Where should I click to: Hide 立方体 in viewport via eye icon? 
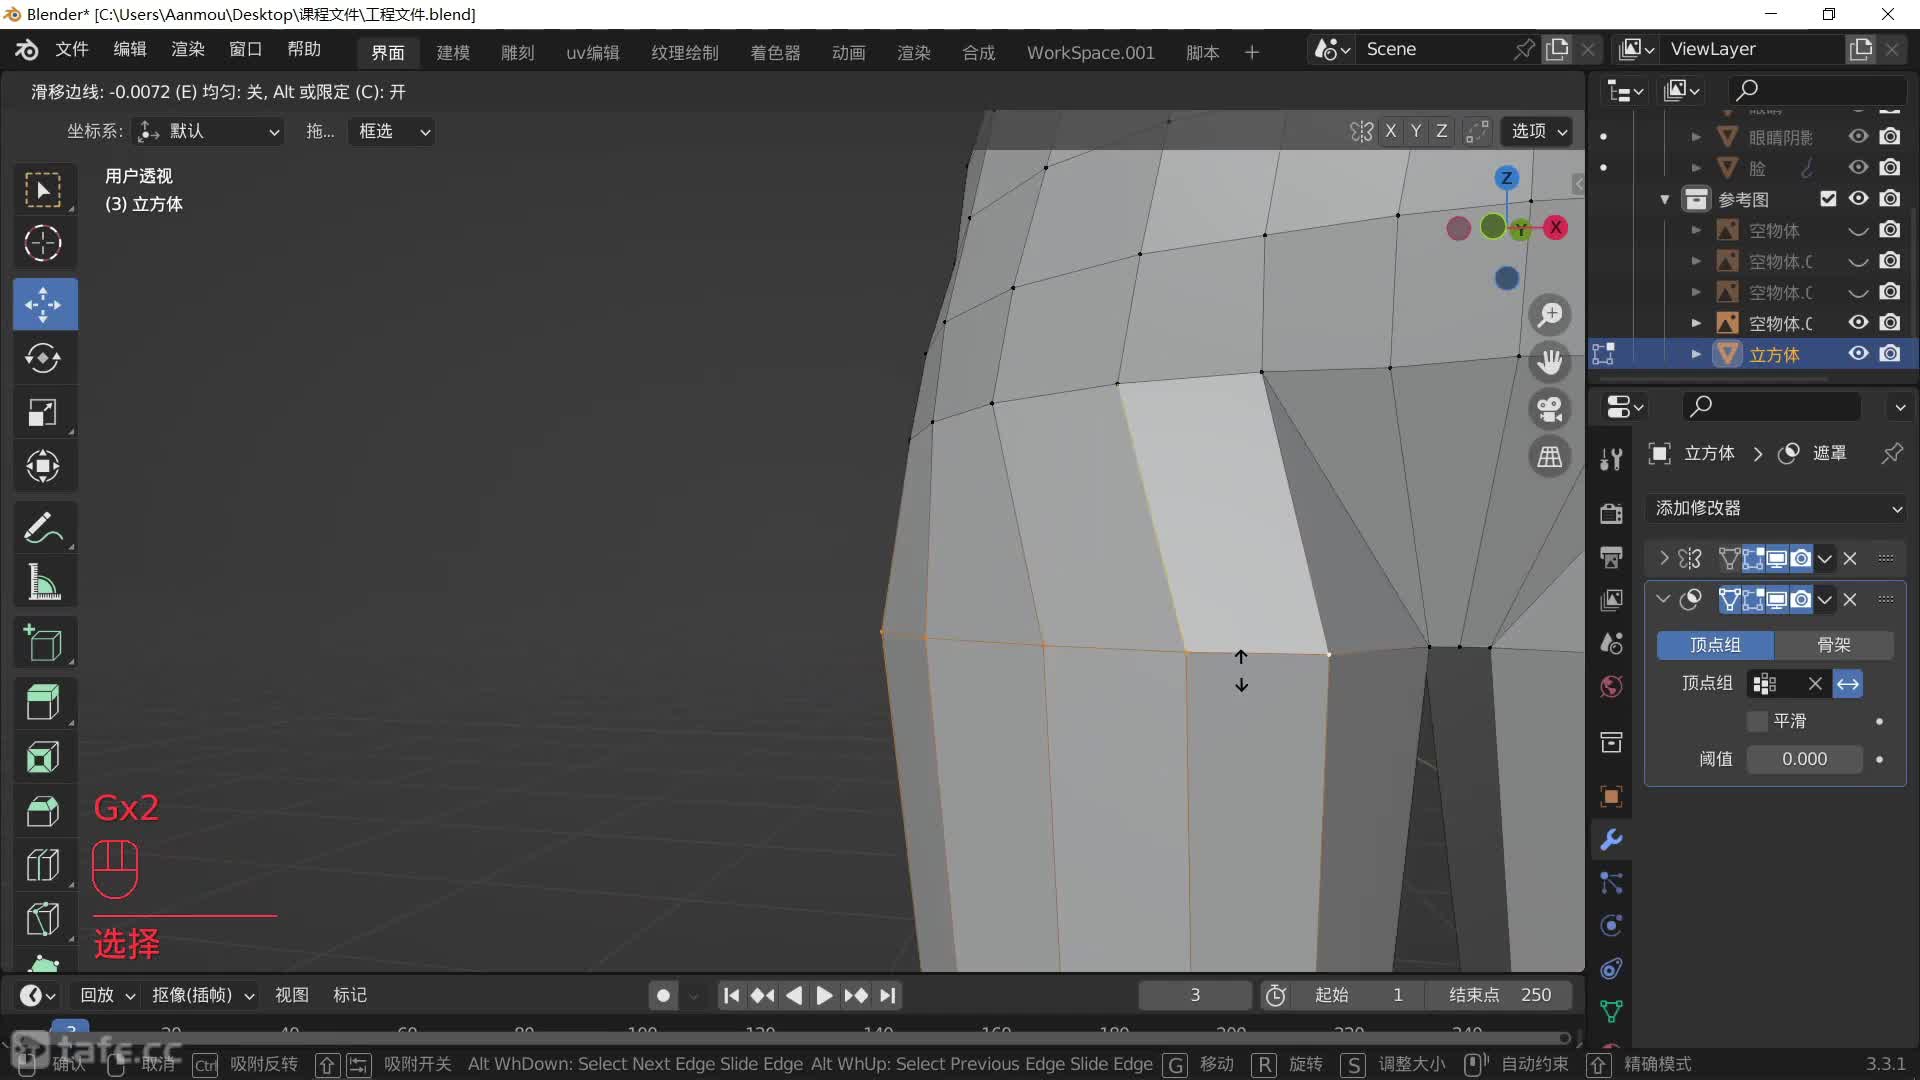(1858, 354)
